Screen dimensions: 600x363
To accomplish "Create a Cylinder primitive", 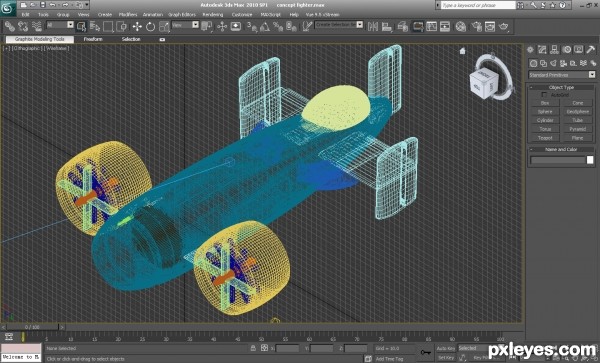I will point(545,120).
